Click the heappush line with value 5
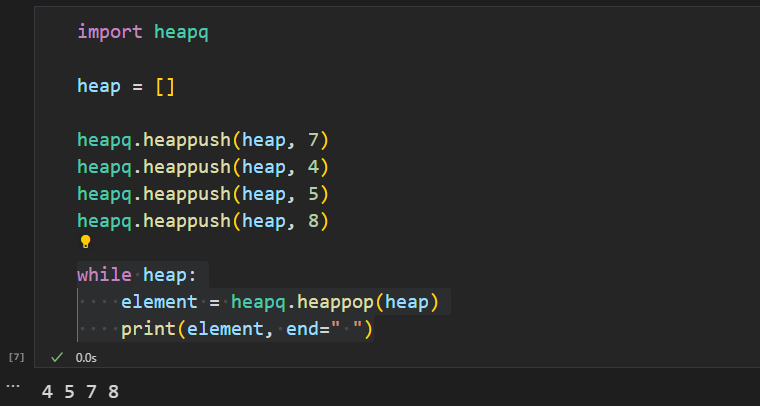This screenshot has height=406, width=760. click(x=203, y=194)
